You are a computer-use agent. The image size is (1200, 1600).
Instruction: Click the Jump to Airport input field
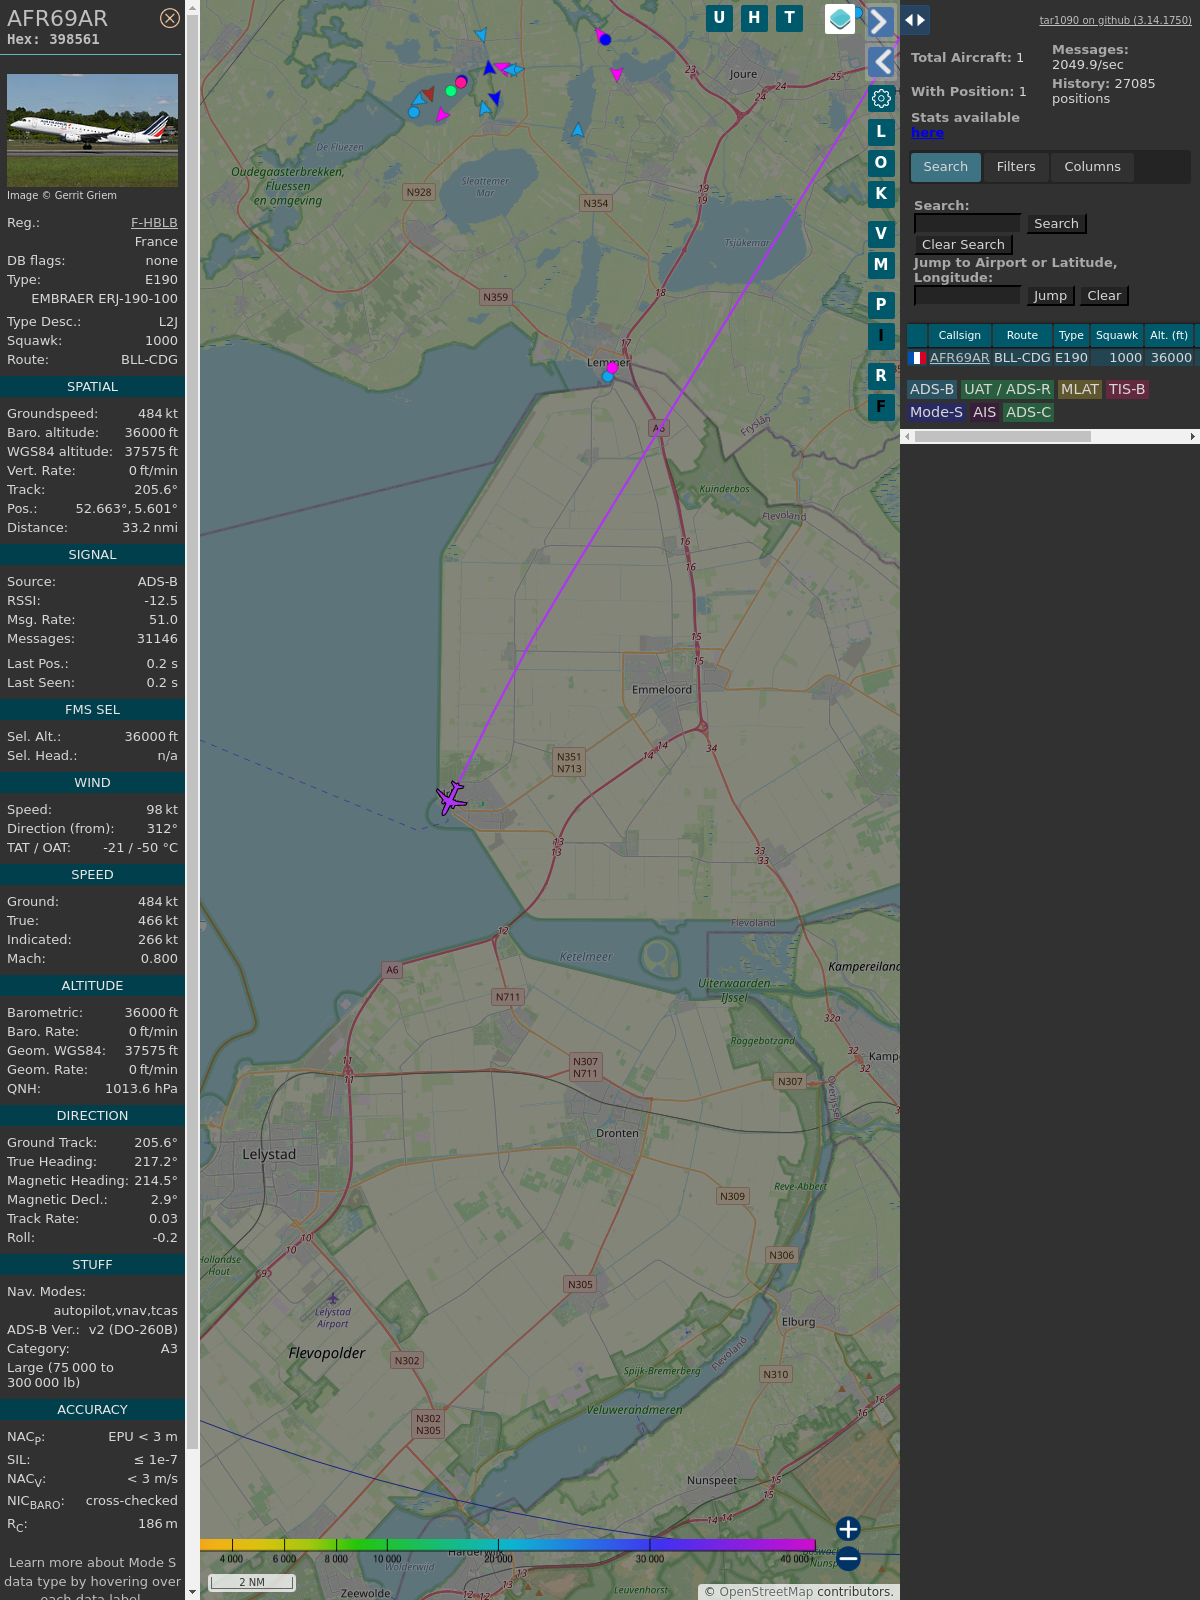click(x=967, y=295)
